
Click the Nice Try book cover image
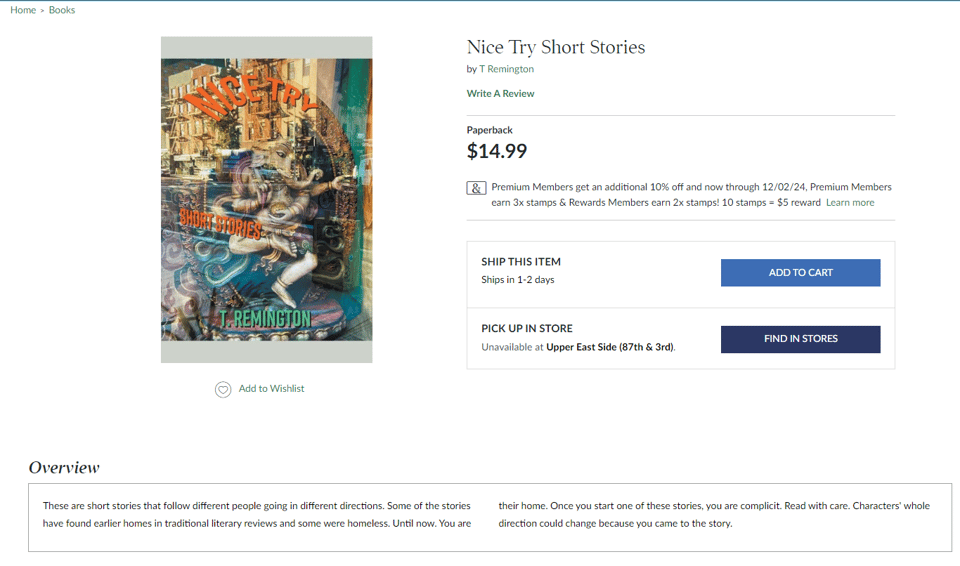[266, 200]
